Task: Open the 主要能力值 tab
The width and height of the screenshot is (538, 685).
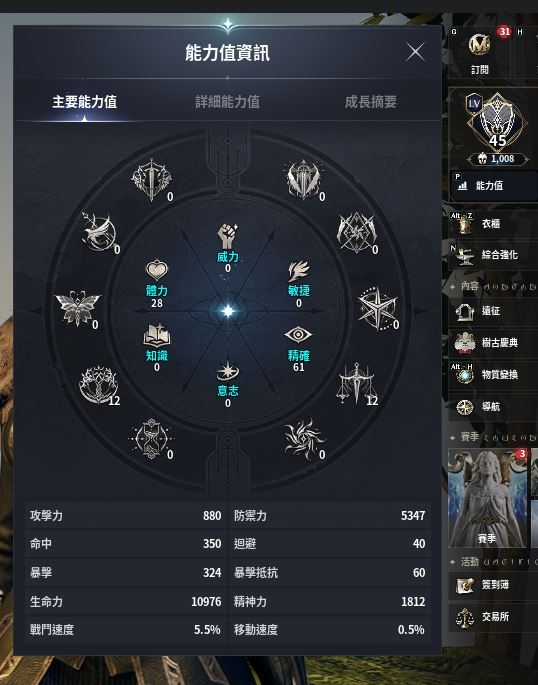Action: [84, 102]
